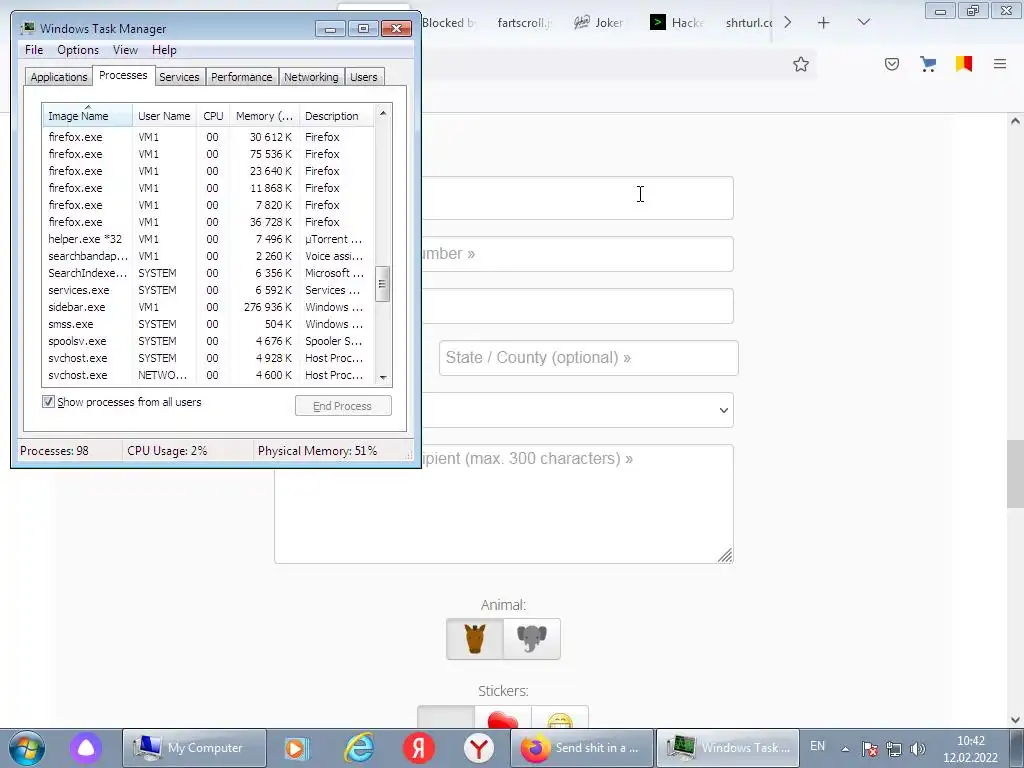Screen dimensions: 1024x768
Task: Click the EN language indicator
Action: click(x=817, y=746)
